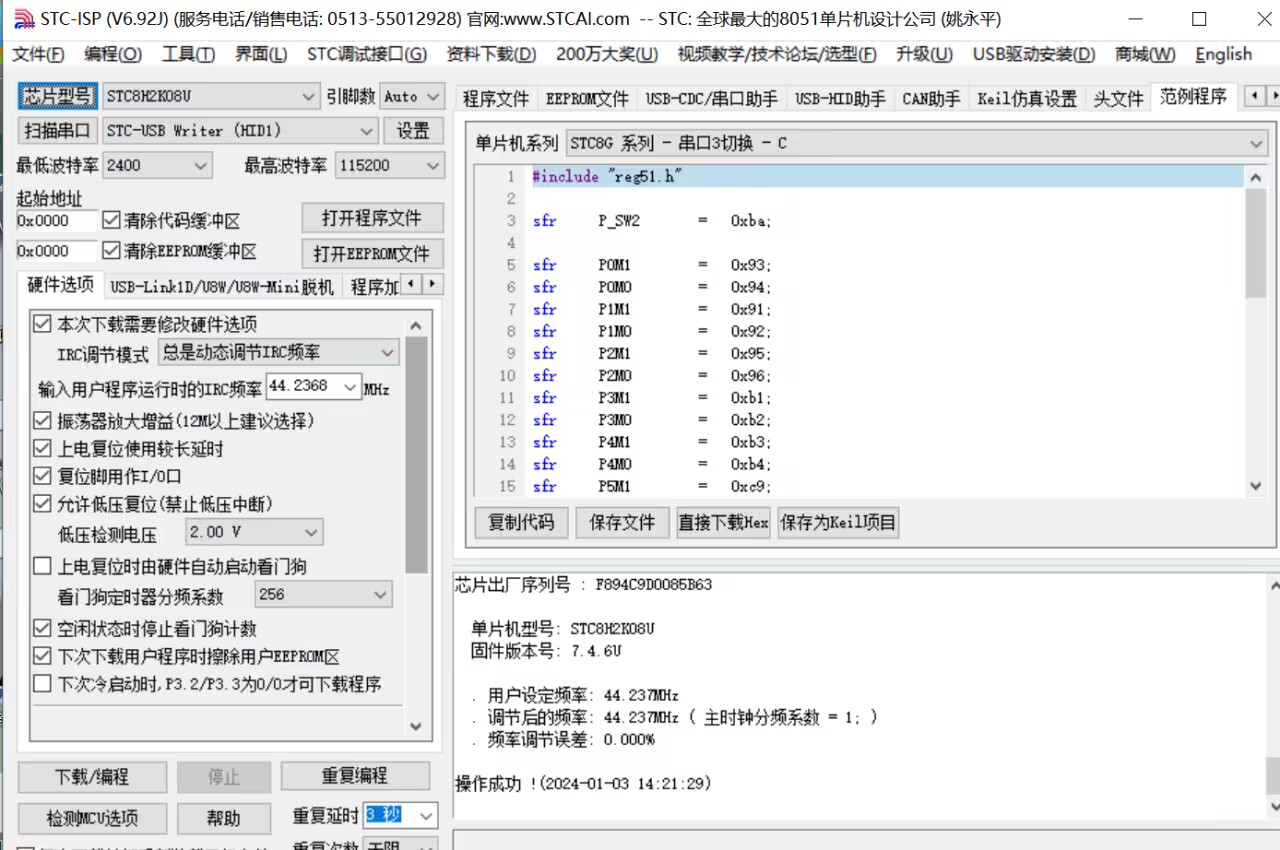
Task: Click 芯片型号 button
Action: point(58,97)
